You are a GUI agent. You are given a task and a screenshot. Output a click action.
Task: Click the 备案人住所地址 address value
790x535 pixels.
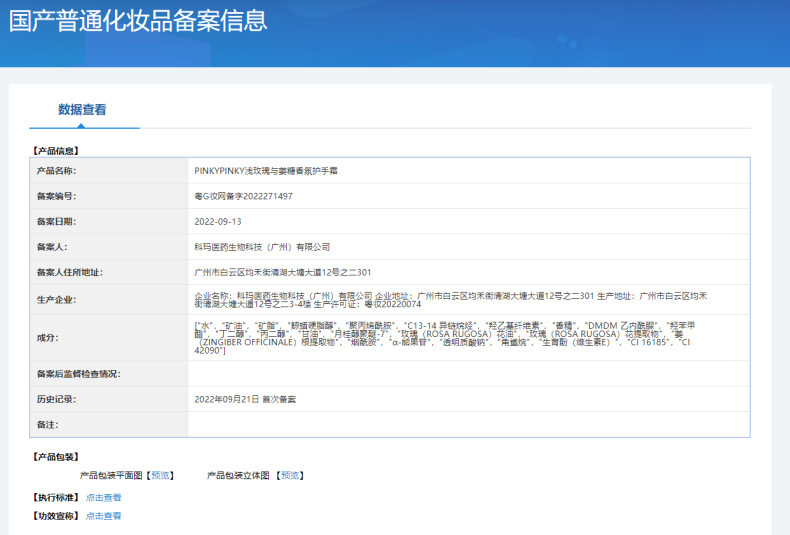coord(282,272)
